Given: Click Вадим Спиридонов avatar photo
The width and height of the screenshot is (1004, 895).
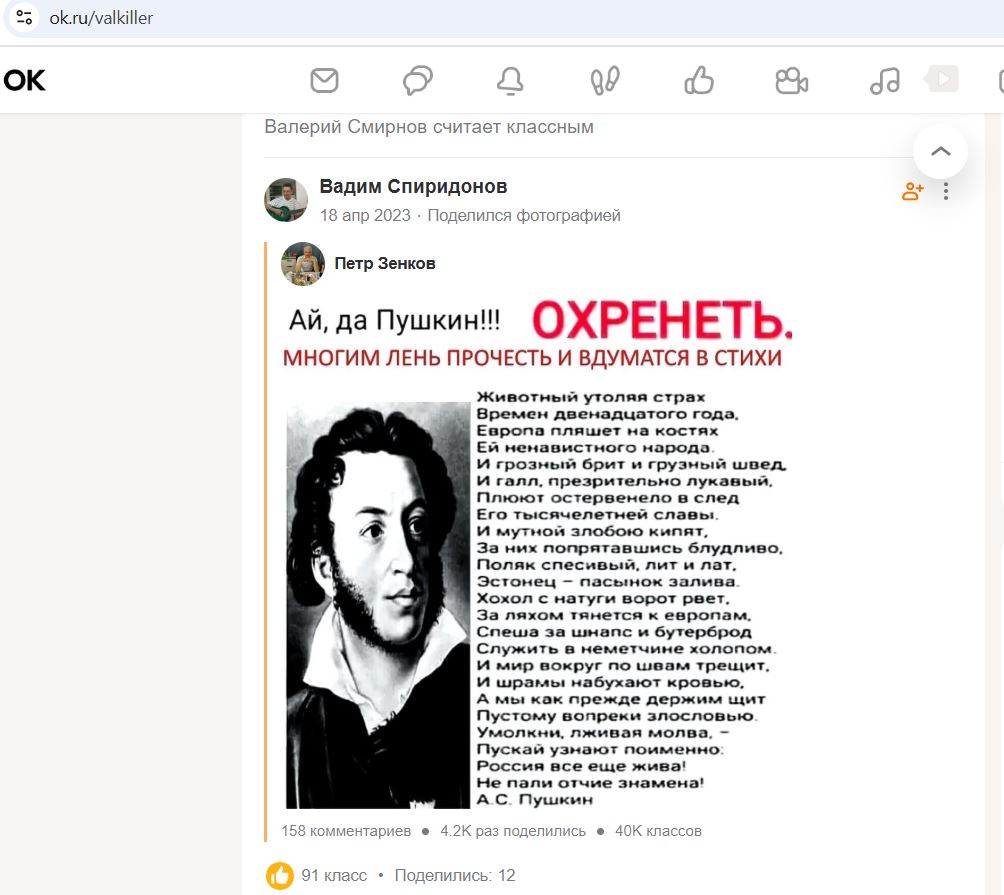Looking at the screenshot, I should click(286, 200).
